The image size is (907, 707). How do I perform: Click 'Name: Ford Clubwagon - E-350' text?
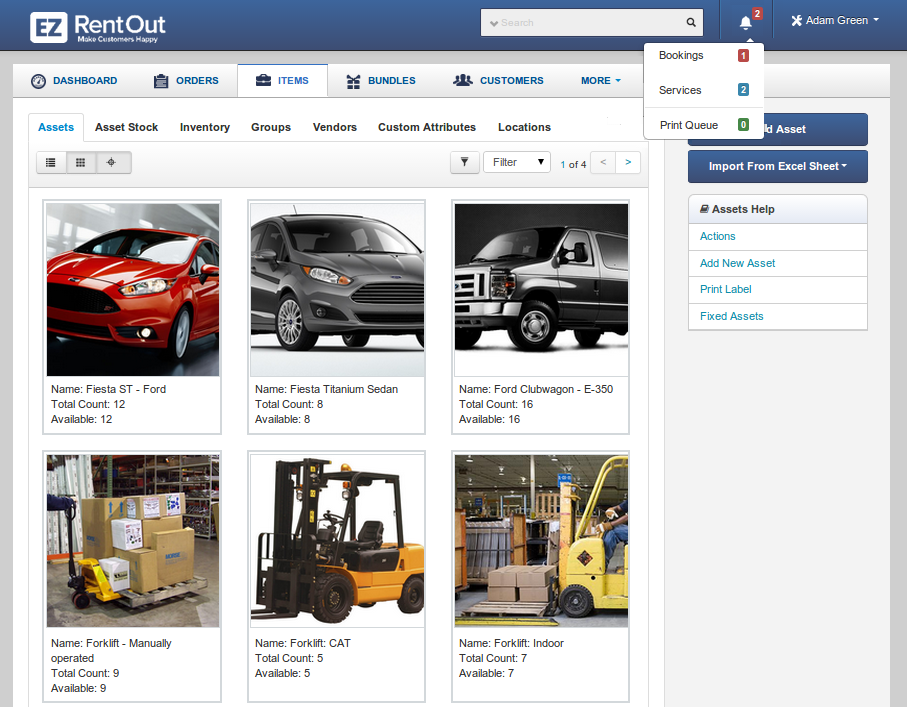536,389
